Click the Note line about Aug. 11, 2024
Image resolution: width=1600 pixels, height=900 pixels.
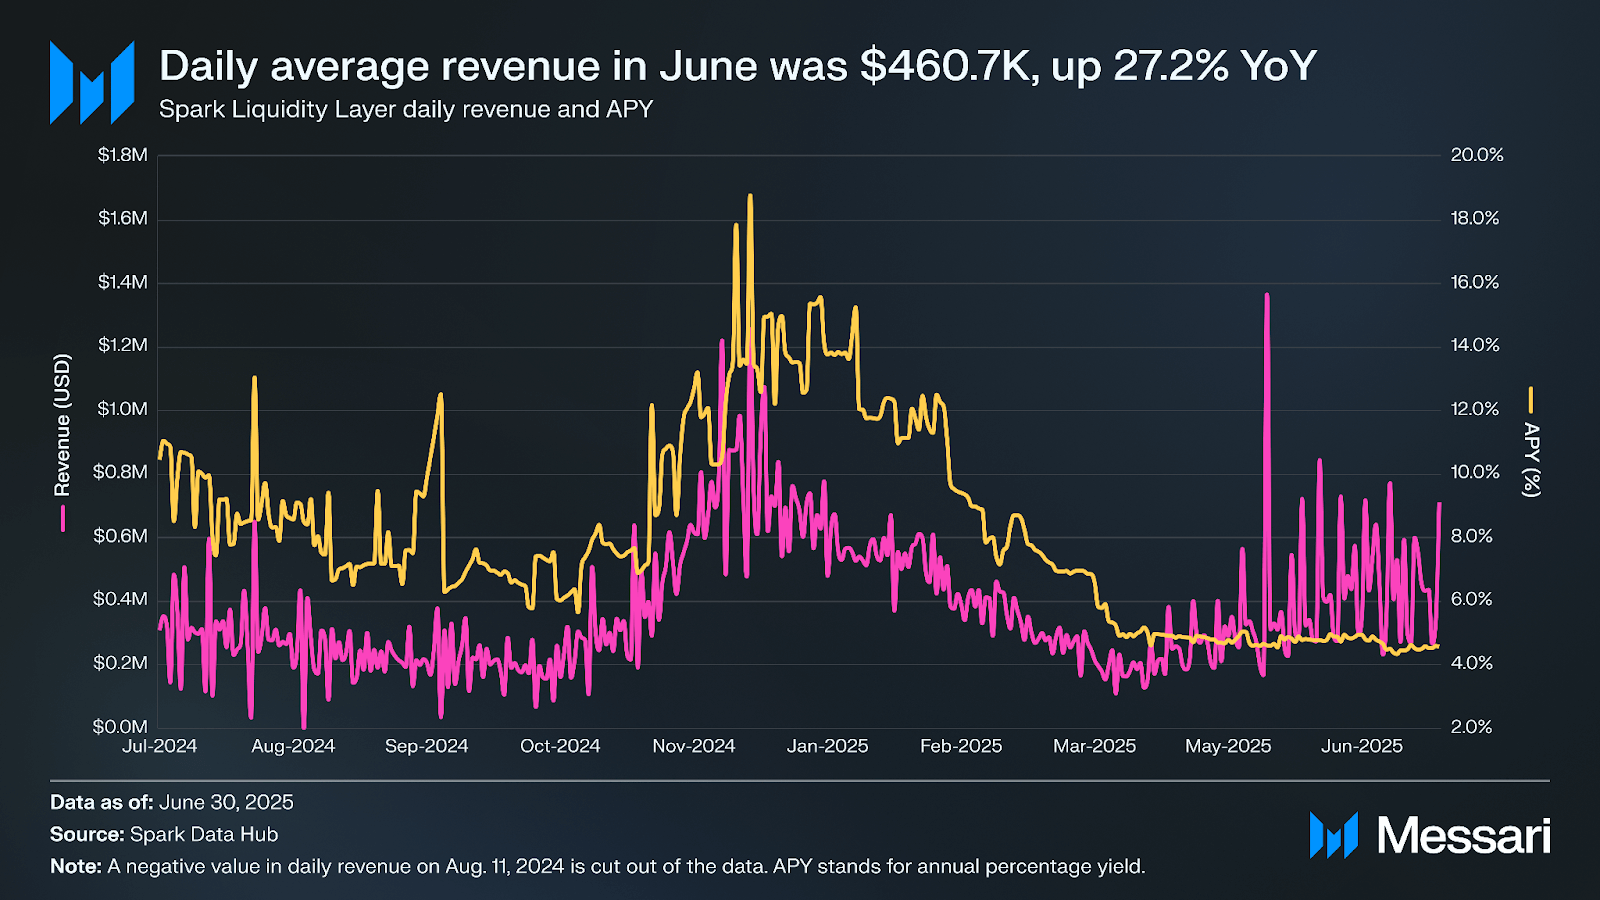coord(598,866)
